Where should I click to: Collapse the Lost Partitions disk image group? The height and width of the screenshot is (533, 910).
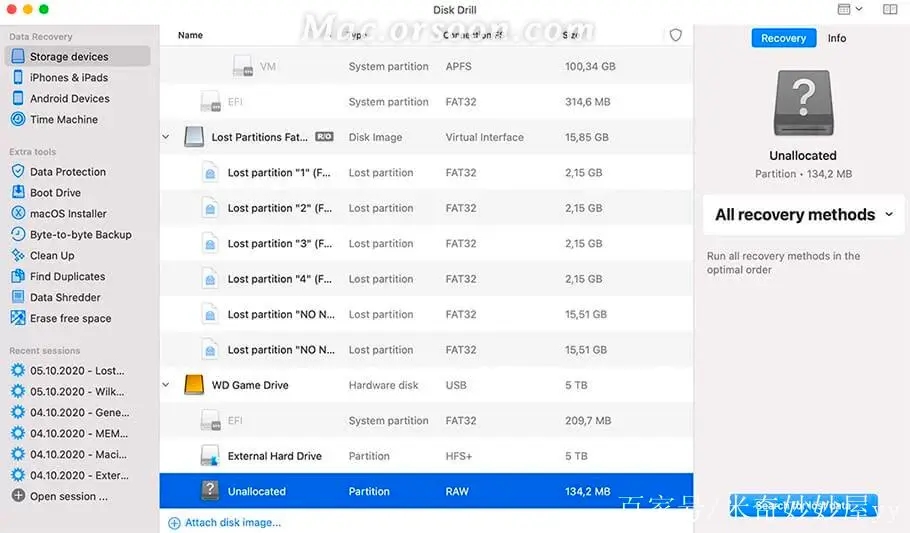[166, 137]
